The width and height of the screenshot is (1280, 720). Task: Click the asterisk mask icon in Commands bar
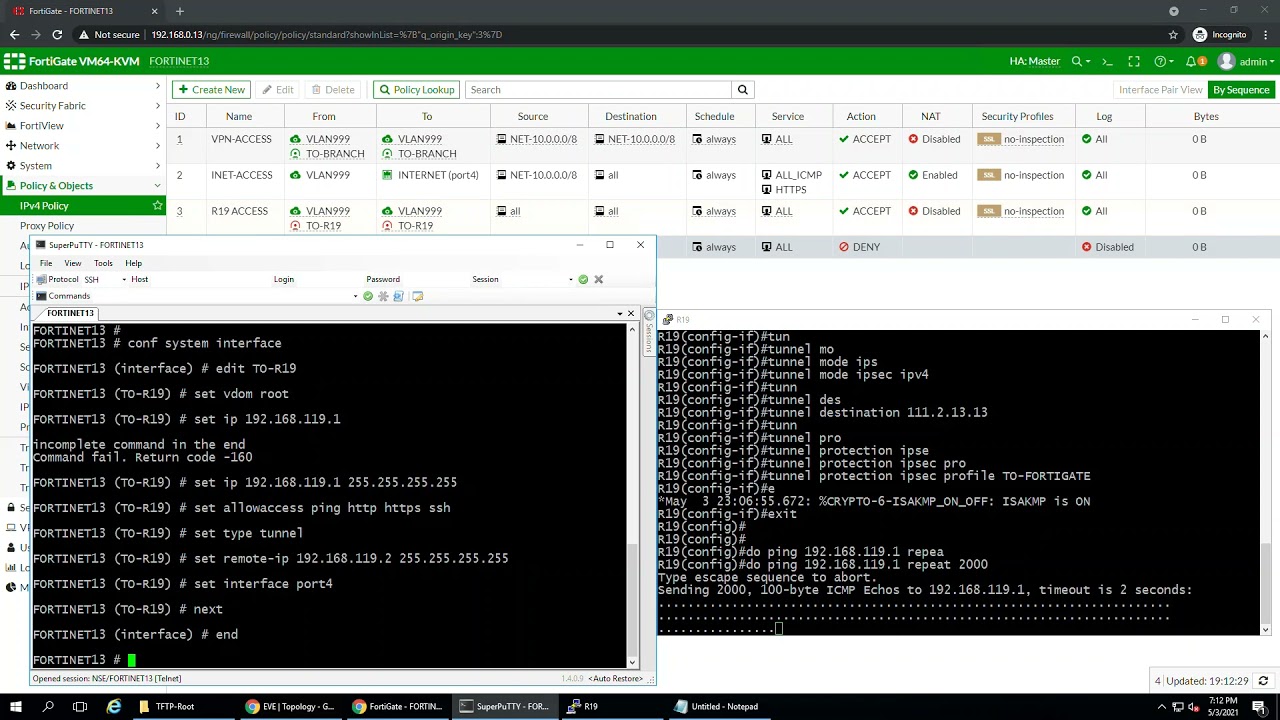383,296
